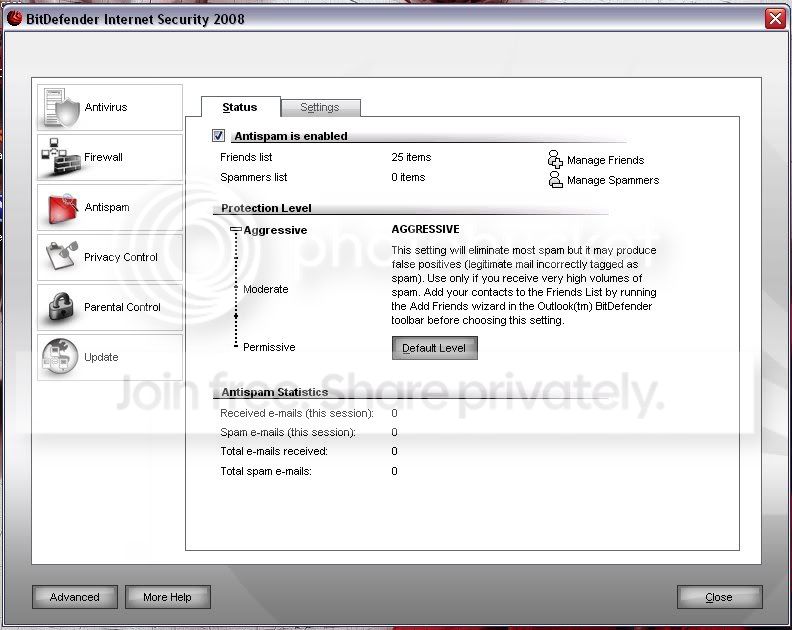This screenshot has width=792, height=630.
Task: Open More Help
Action: (x=167, y=597)
